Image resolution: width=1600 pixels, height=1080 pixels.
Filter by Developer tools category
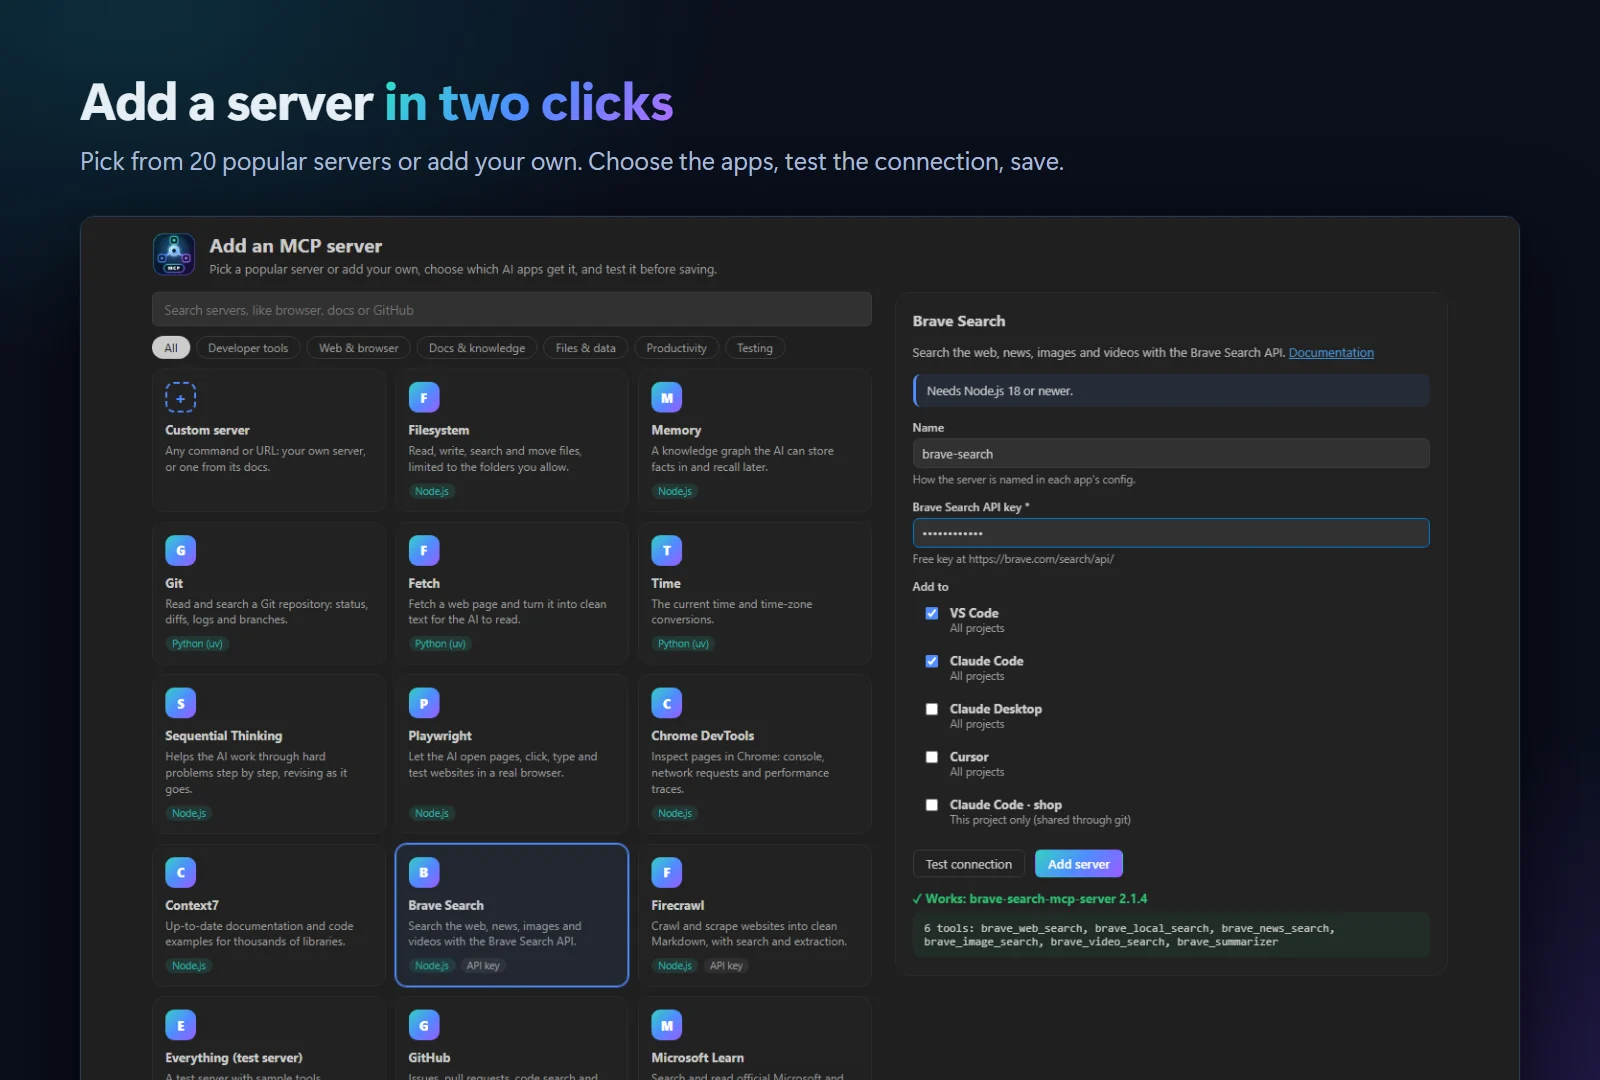(x=248, y=348)
